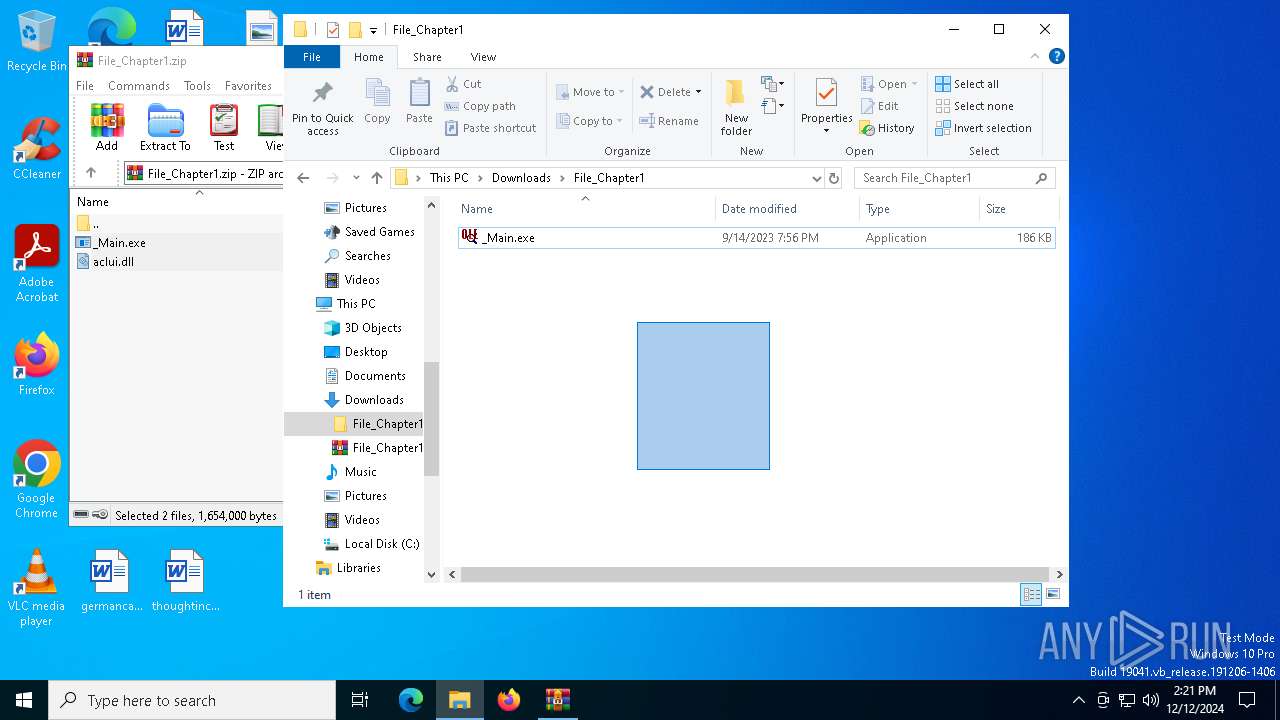Click Select none in ribbon
This screenshot has width=1280, height=720.
coord(974,106)
